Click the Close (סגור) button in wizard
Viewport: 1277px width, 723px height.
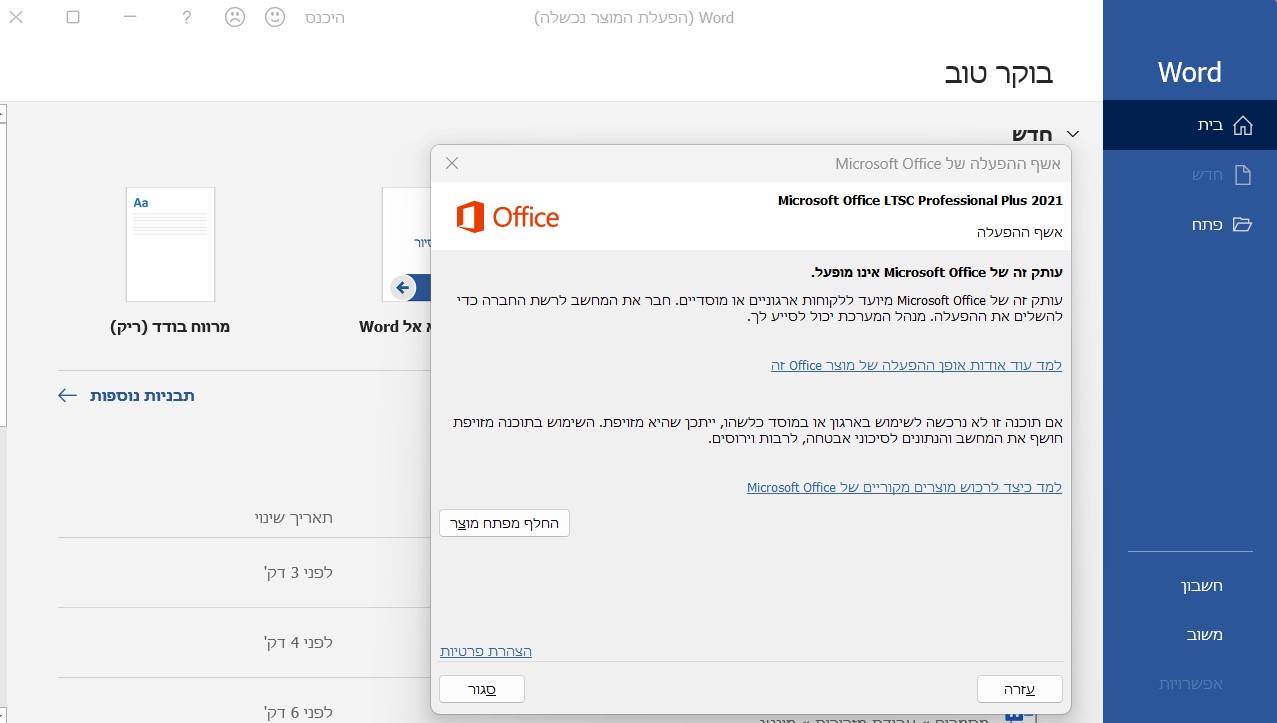482,689
